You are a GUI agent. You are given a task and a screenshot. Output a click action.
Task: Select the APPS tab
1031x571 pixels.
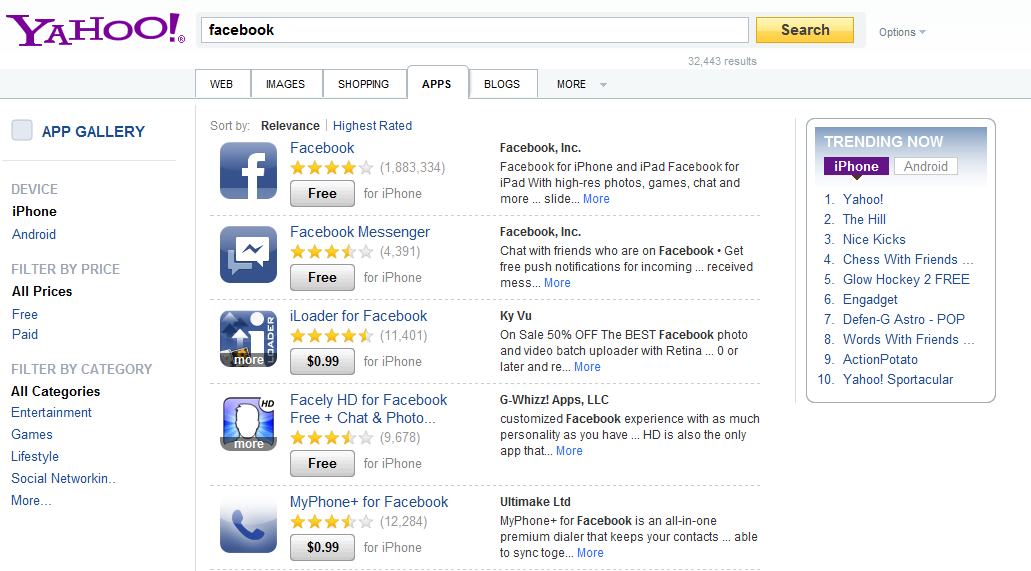(437, 84)
